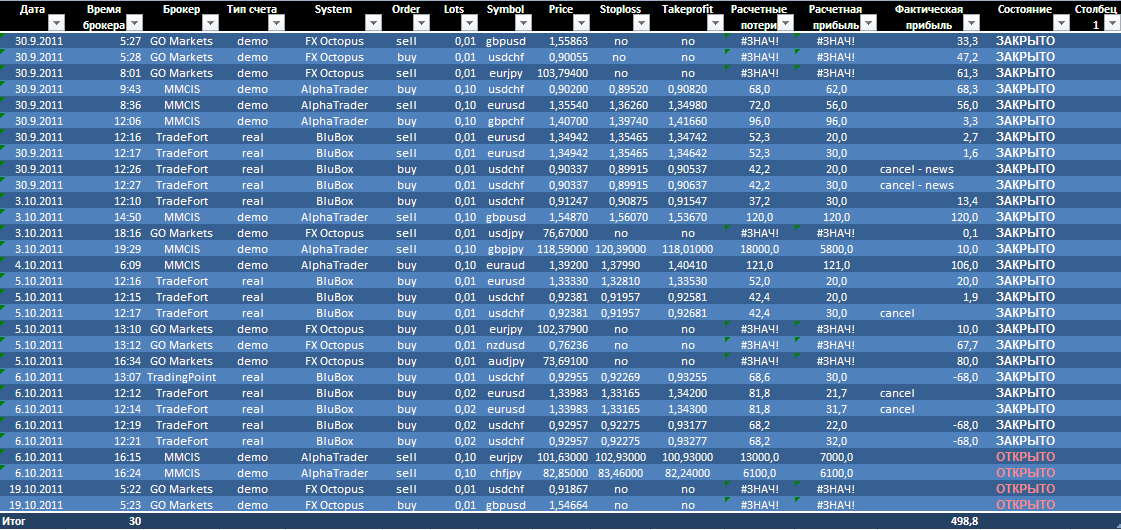
Task: Open the Stoploss column filter dropdown
Action: [641, 24]
